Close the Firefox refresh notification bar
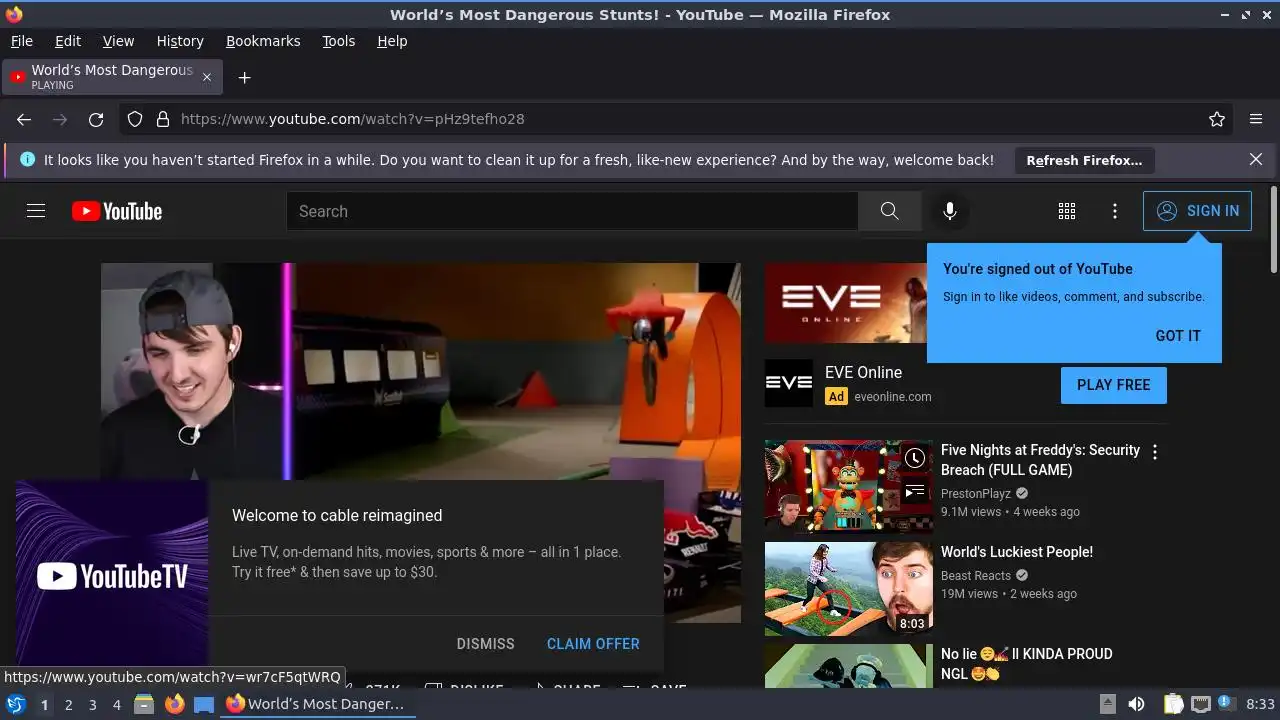This screenshot has height=720, width=1280. point(1256,159)
